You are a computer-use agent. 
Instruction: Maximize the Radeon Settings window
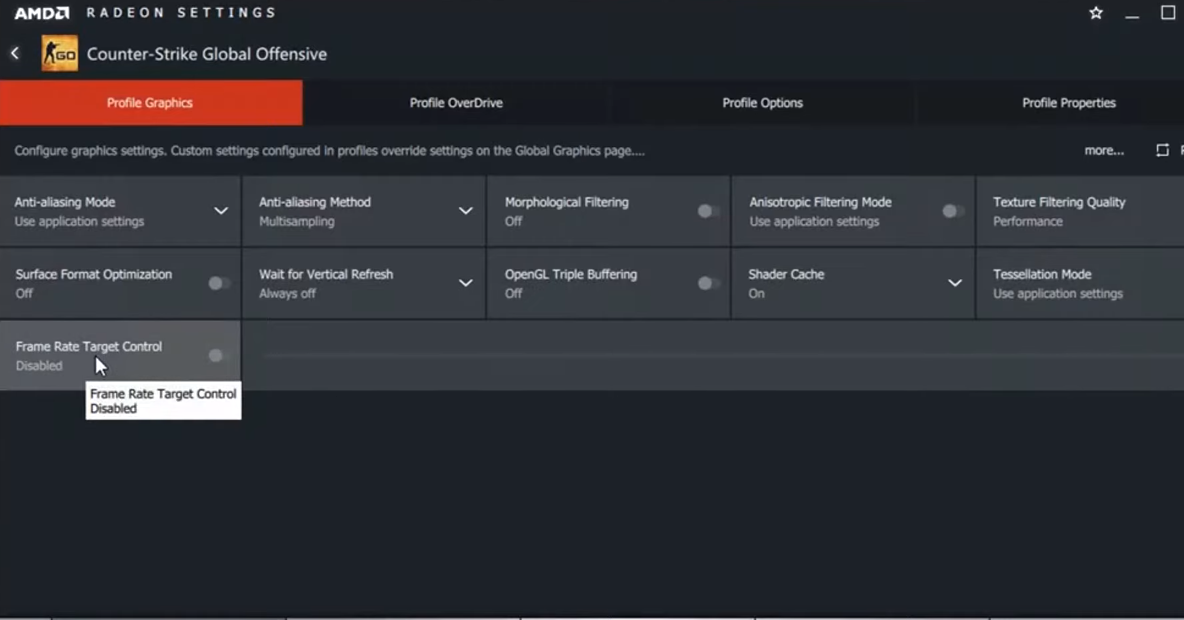(x=1167, y=13)
